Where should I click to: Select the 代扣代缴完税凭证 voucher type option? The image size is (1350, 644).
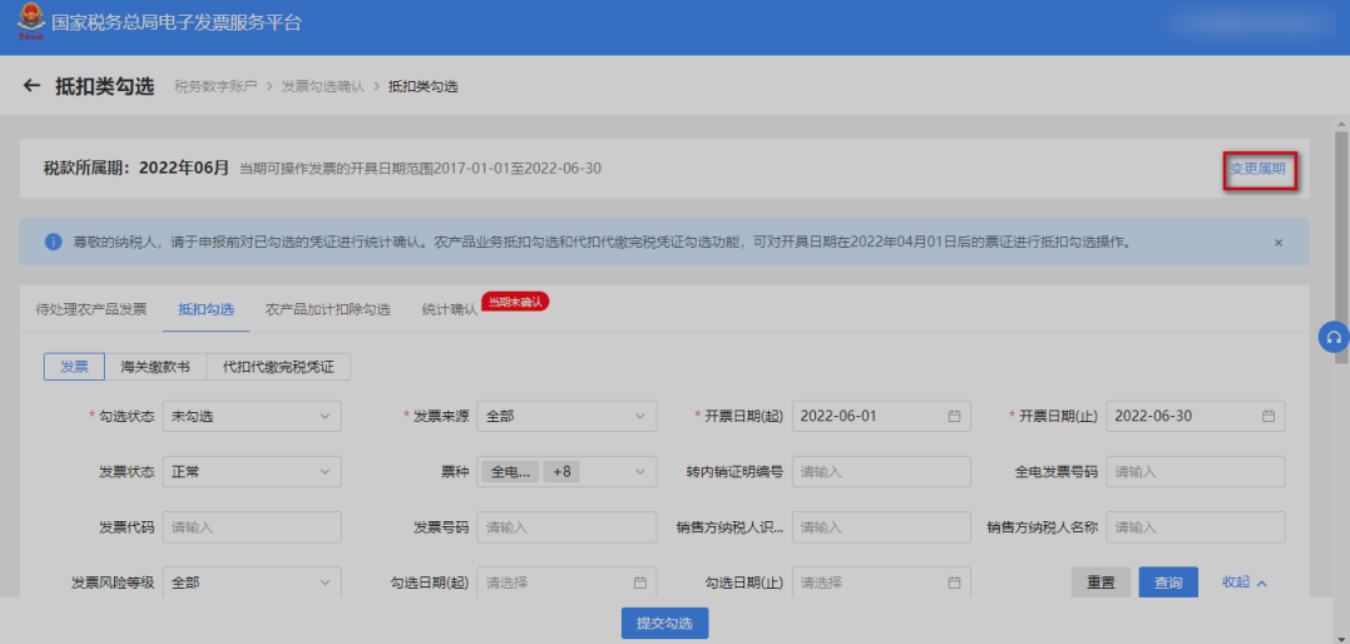pos(278,367)
